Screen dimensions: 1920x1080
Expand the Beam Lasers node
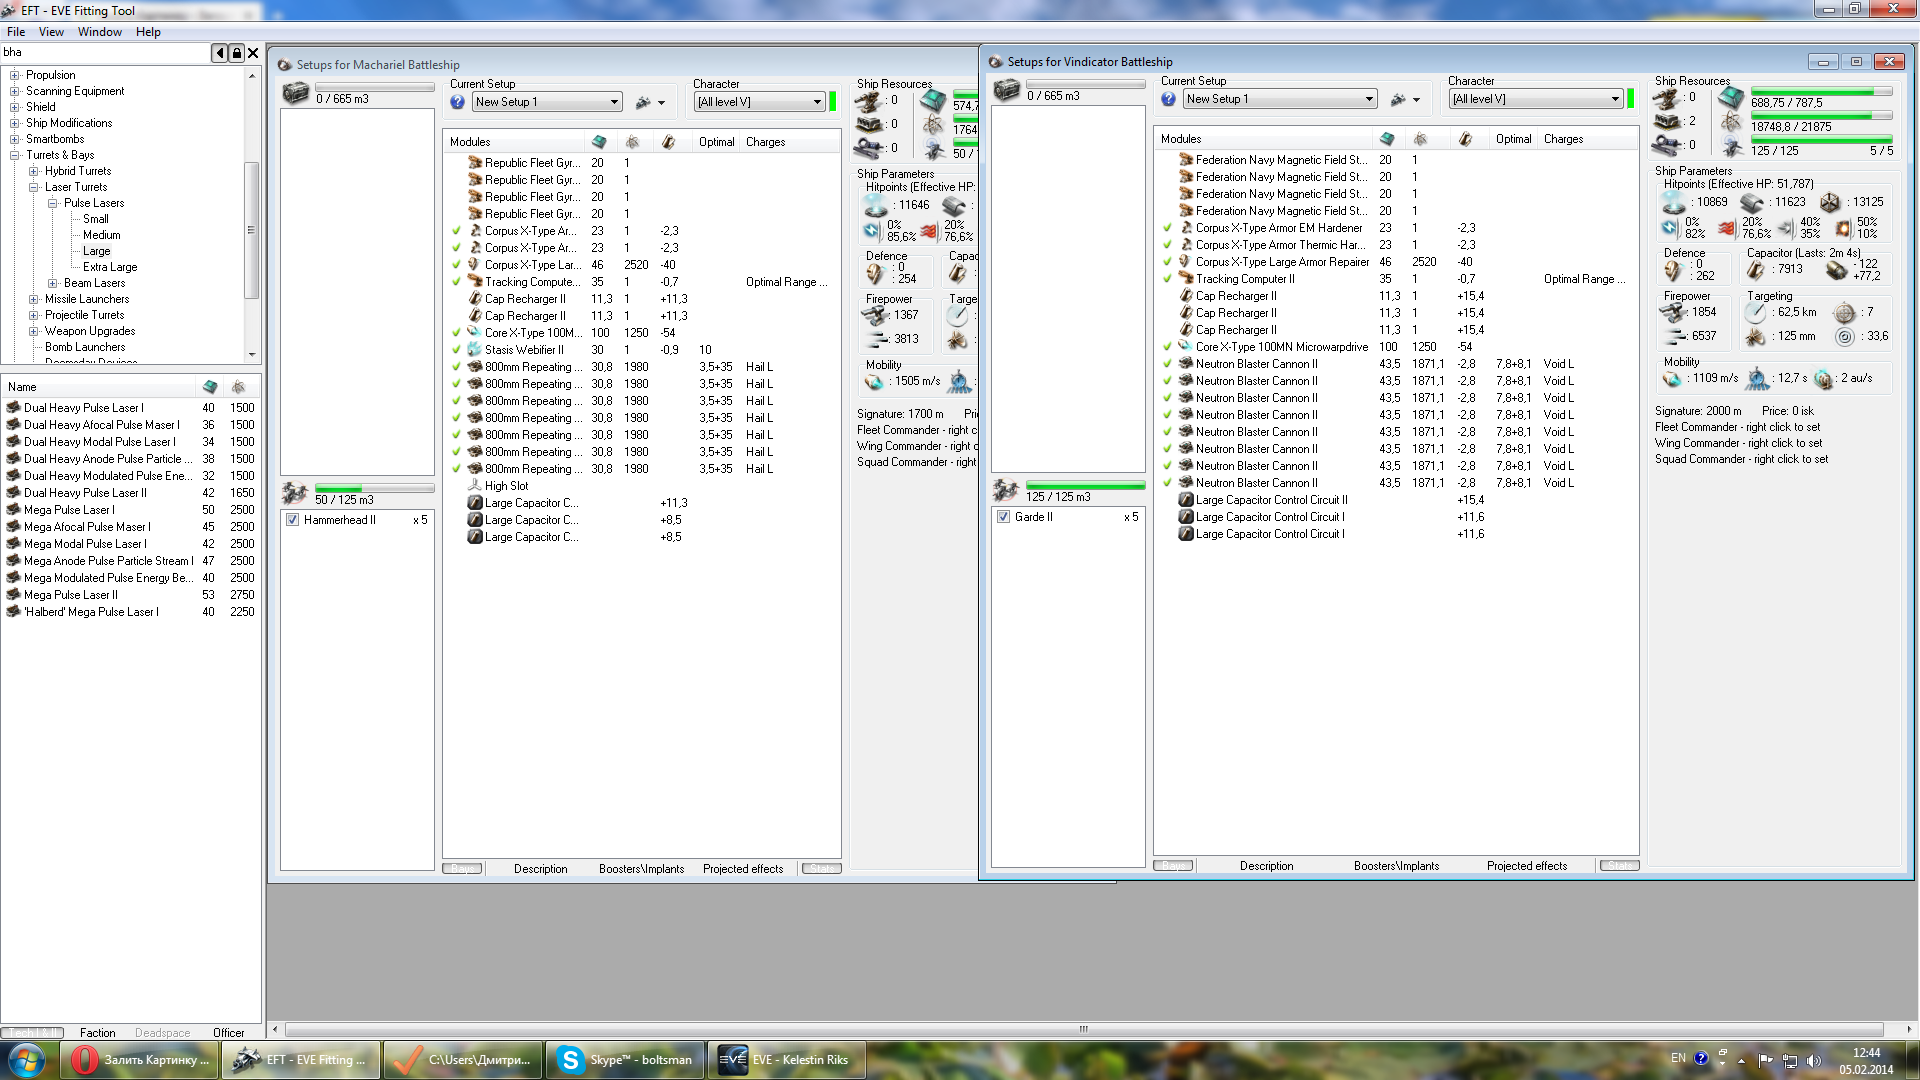point(53,283)
